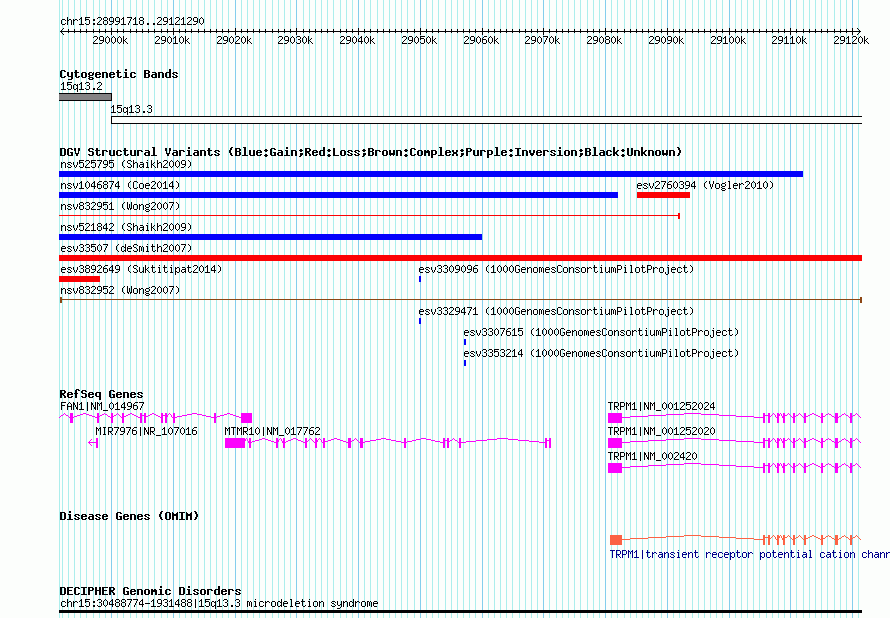Select the MTMR10 large first exon block

[235, 443]
